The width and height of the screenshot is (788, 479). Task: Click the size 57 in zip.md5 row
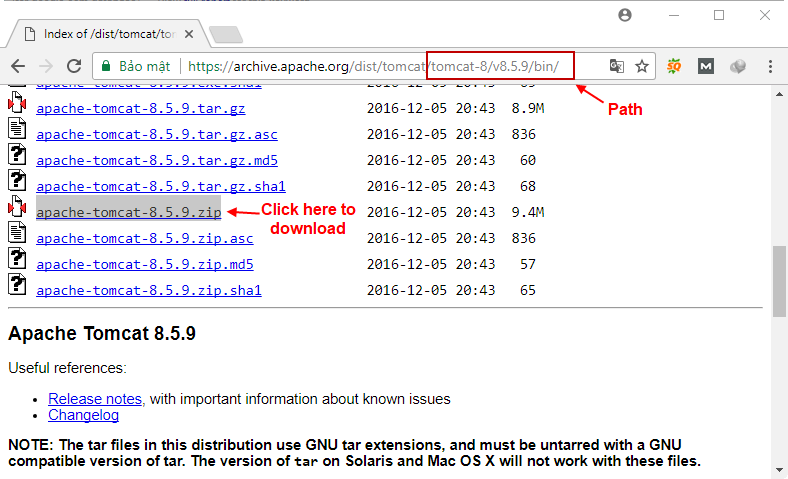528,264
